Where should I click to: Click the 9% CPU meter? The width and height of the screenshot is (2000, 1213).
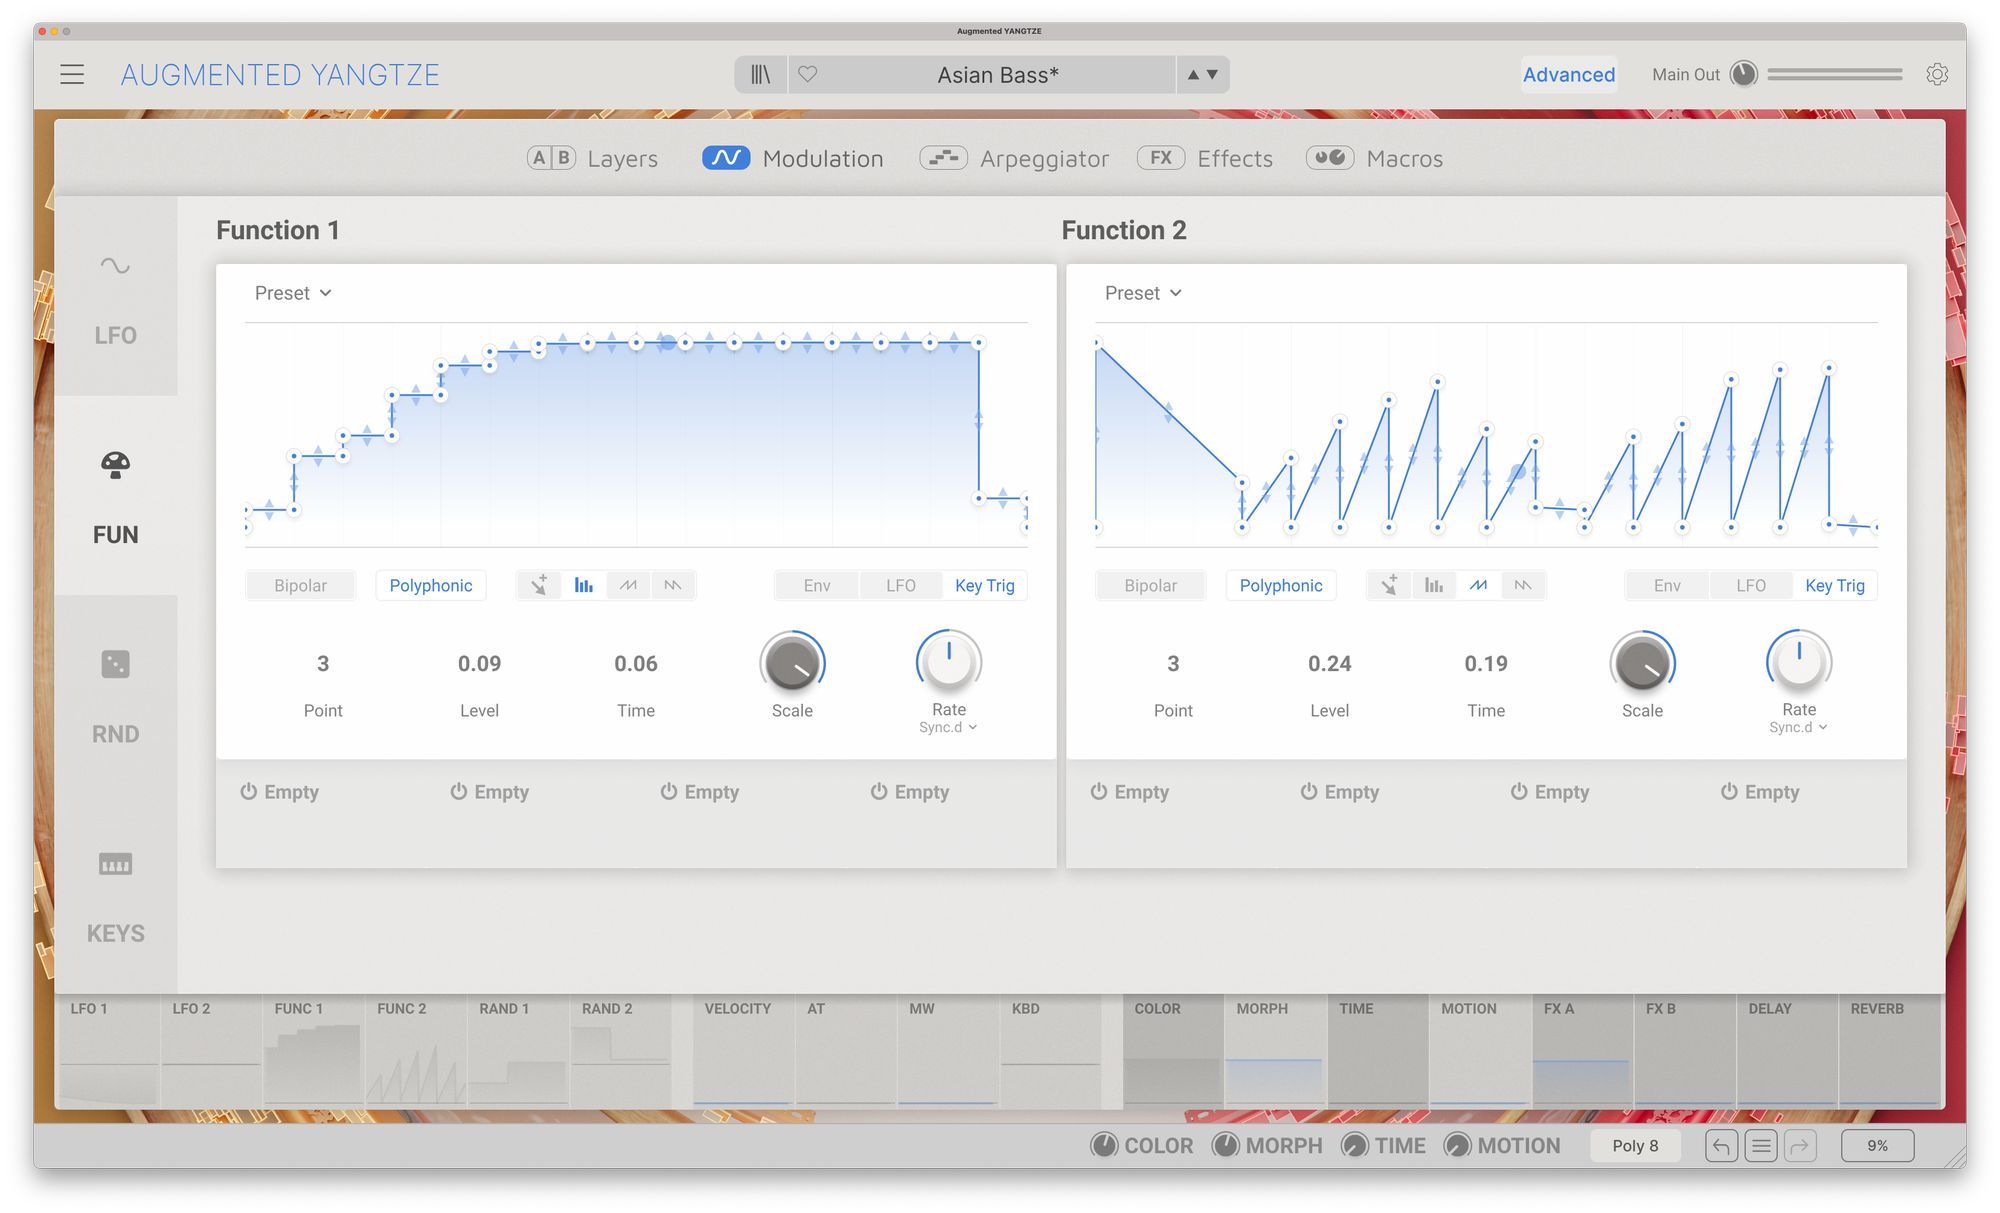[1877, 1146]
